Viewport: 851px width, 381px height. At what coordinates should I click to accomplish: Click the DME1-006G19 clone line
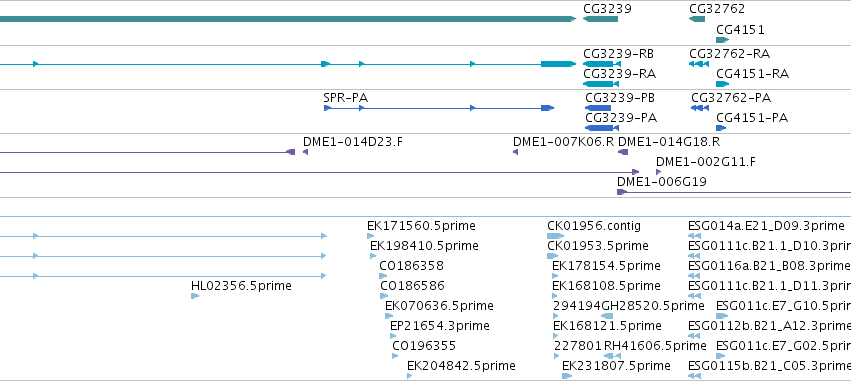pos(734,192)
